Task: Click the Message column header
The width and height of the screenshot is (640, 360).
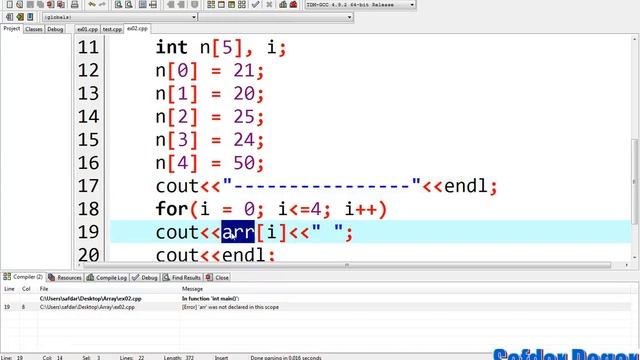Action: (192, 289)
